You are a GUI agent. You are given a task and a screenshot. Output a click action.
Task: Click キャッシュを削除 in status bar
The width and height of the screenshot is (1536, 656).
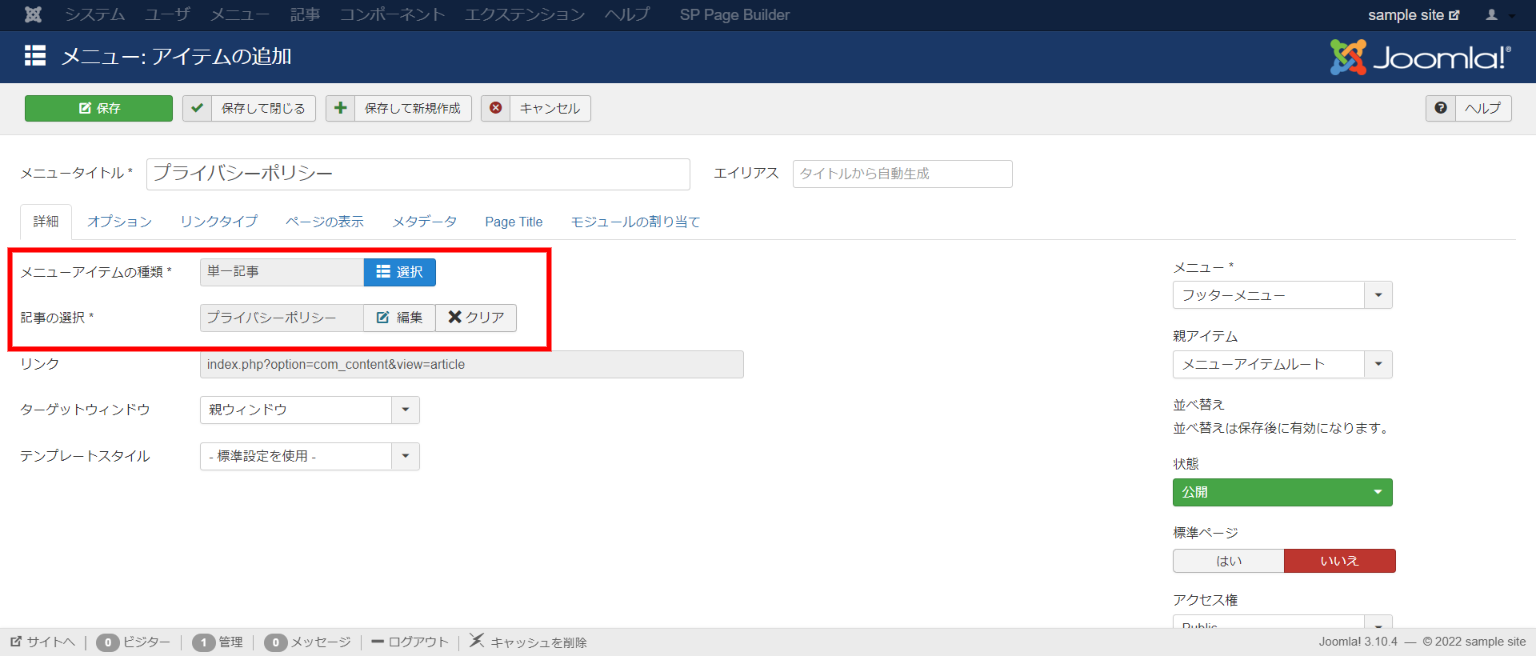(x=528, y=642)
